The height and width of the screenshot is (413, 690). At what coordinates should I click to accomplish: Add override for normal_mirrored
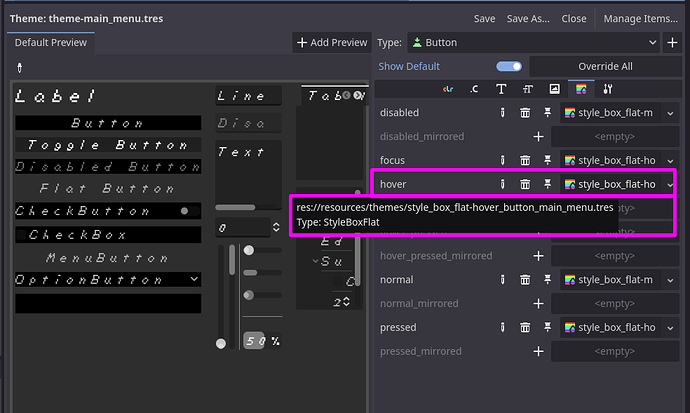538,303
